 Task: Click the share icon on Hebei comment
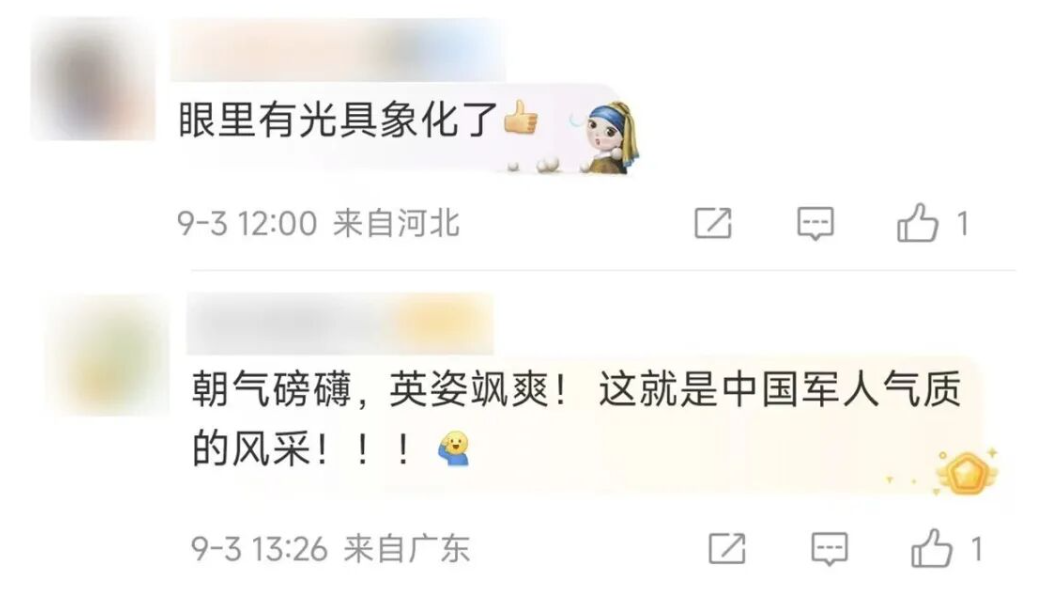(713, 223)
